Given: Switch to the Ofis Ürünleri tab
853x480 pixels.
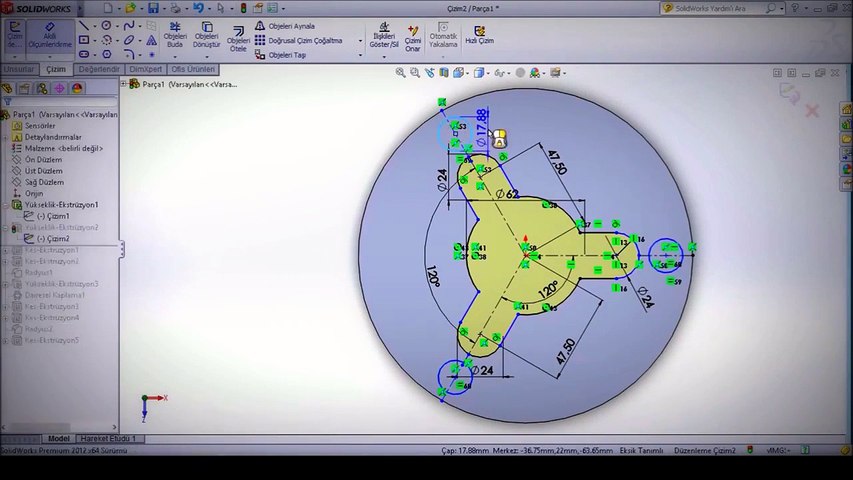Looking at the screenshot, I should click(x=193, y=69).
